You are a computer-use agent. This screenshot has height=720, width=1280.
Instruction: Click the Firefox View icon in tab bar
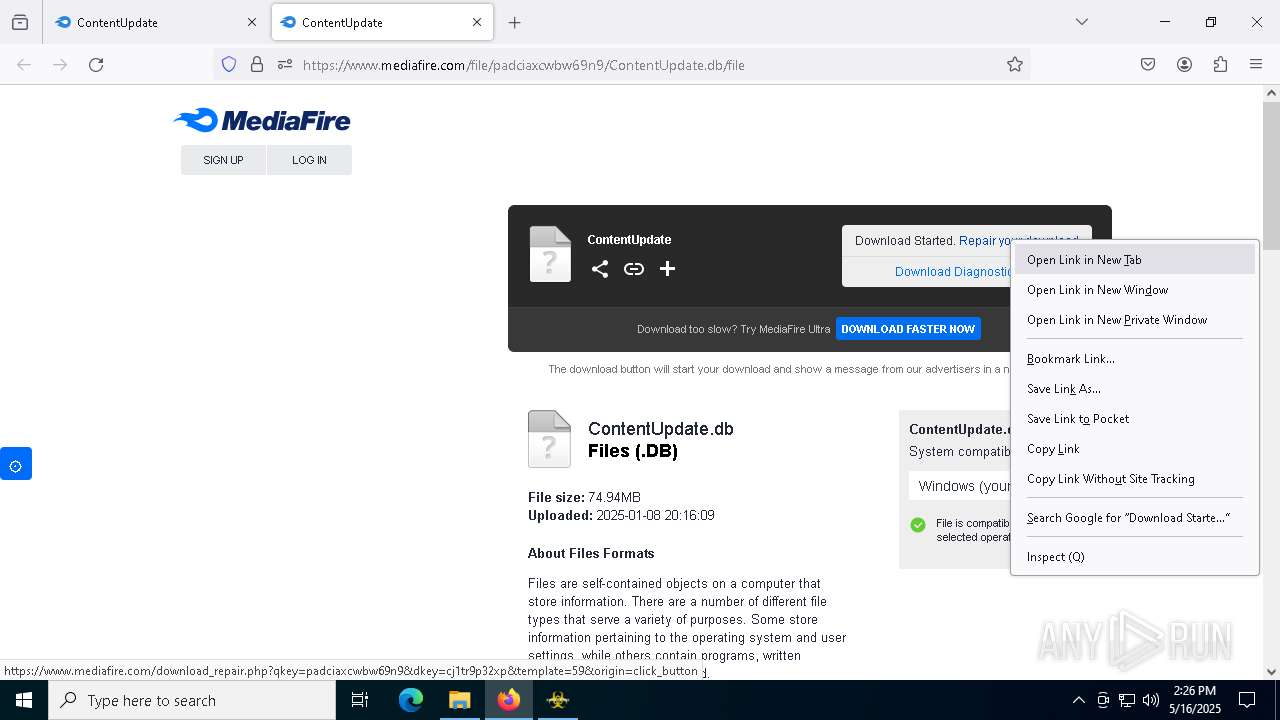[x=20, y=22]
